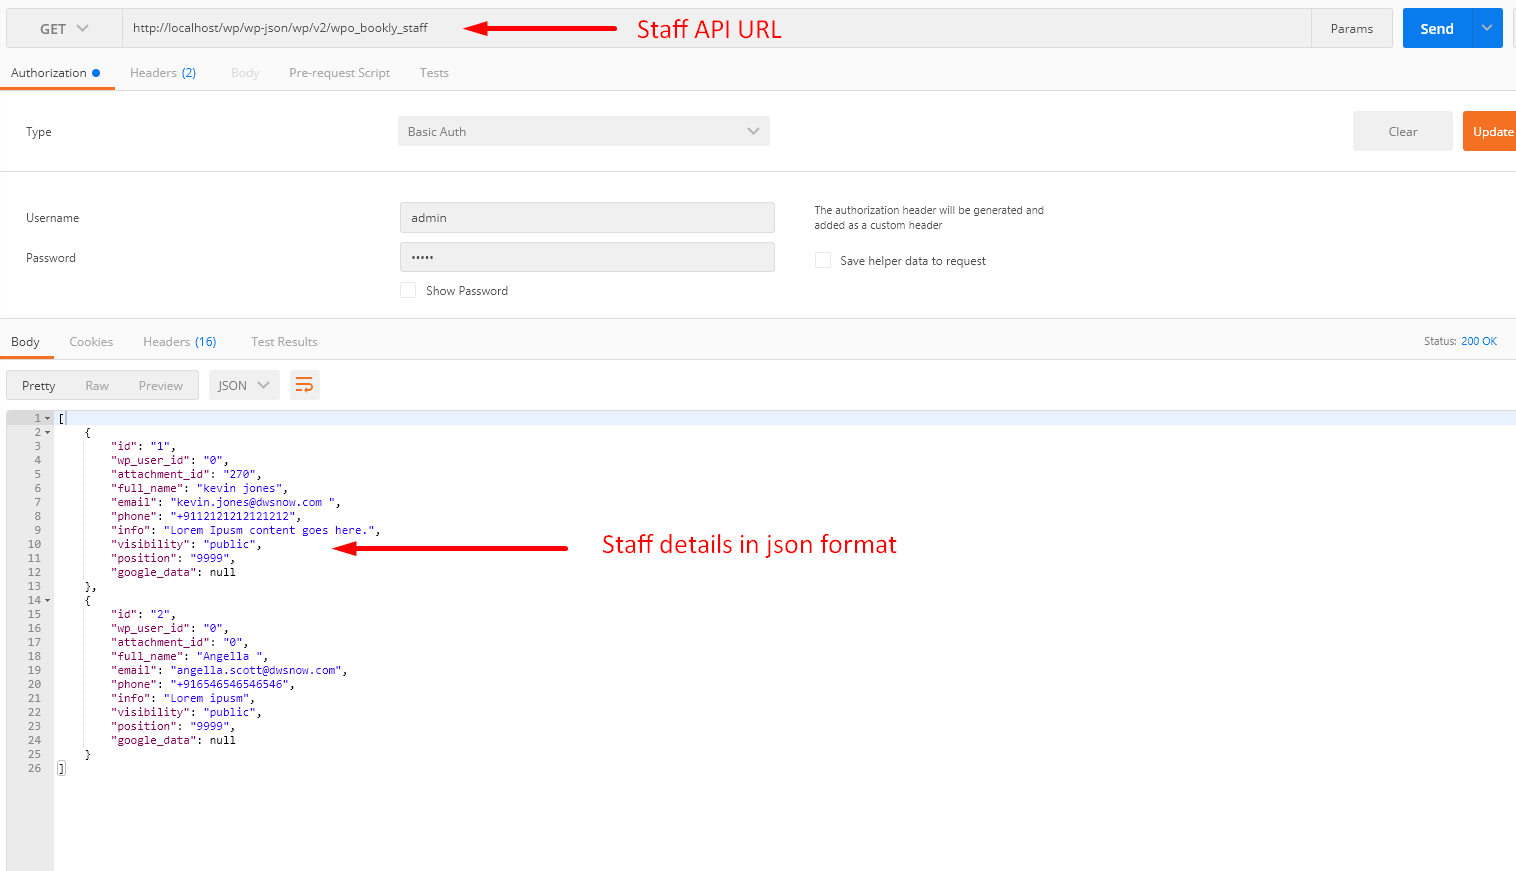Switch to Preview response view

[161, 385]
